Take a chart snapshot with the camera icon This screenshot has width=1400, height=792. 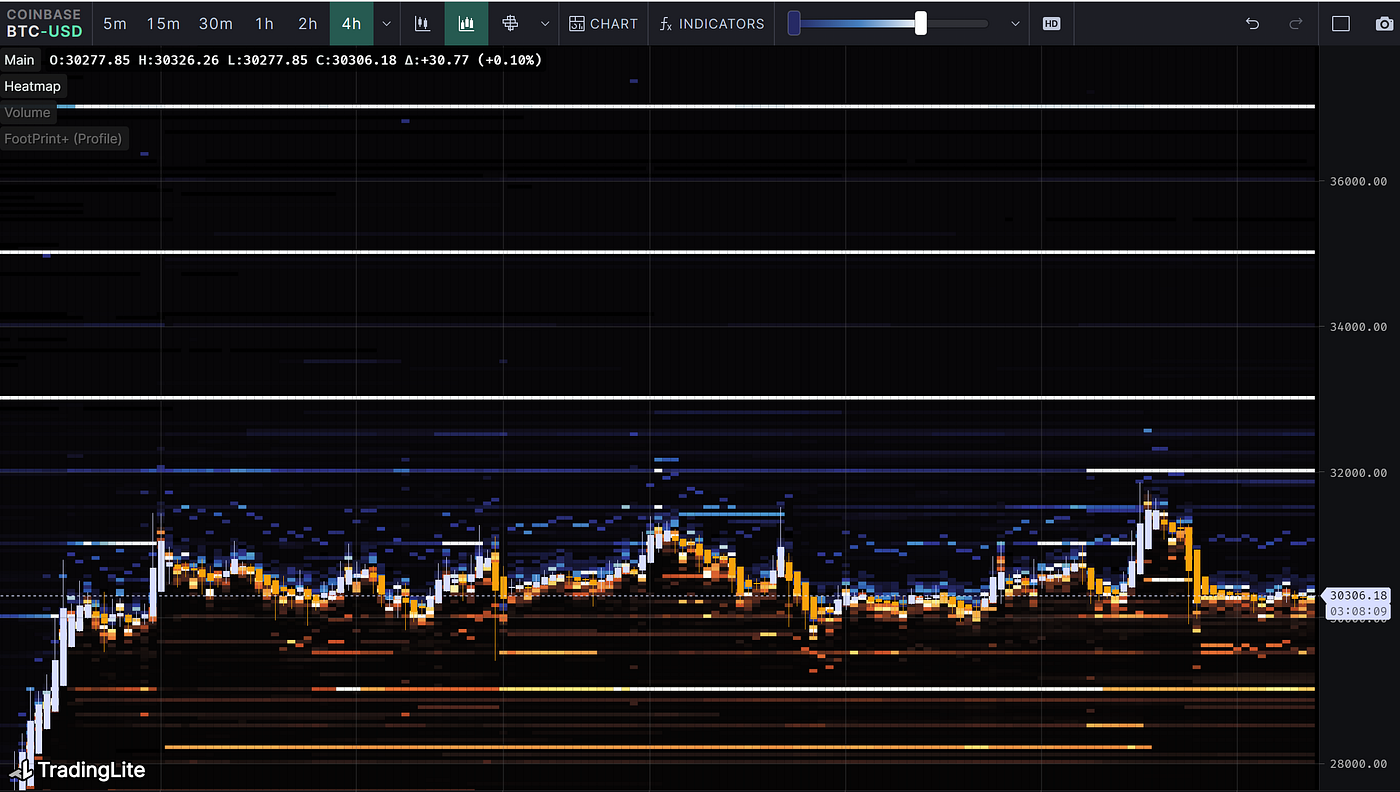(x=1383, y=23)
